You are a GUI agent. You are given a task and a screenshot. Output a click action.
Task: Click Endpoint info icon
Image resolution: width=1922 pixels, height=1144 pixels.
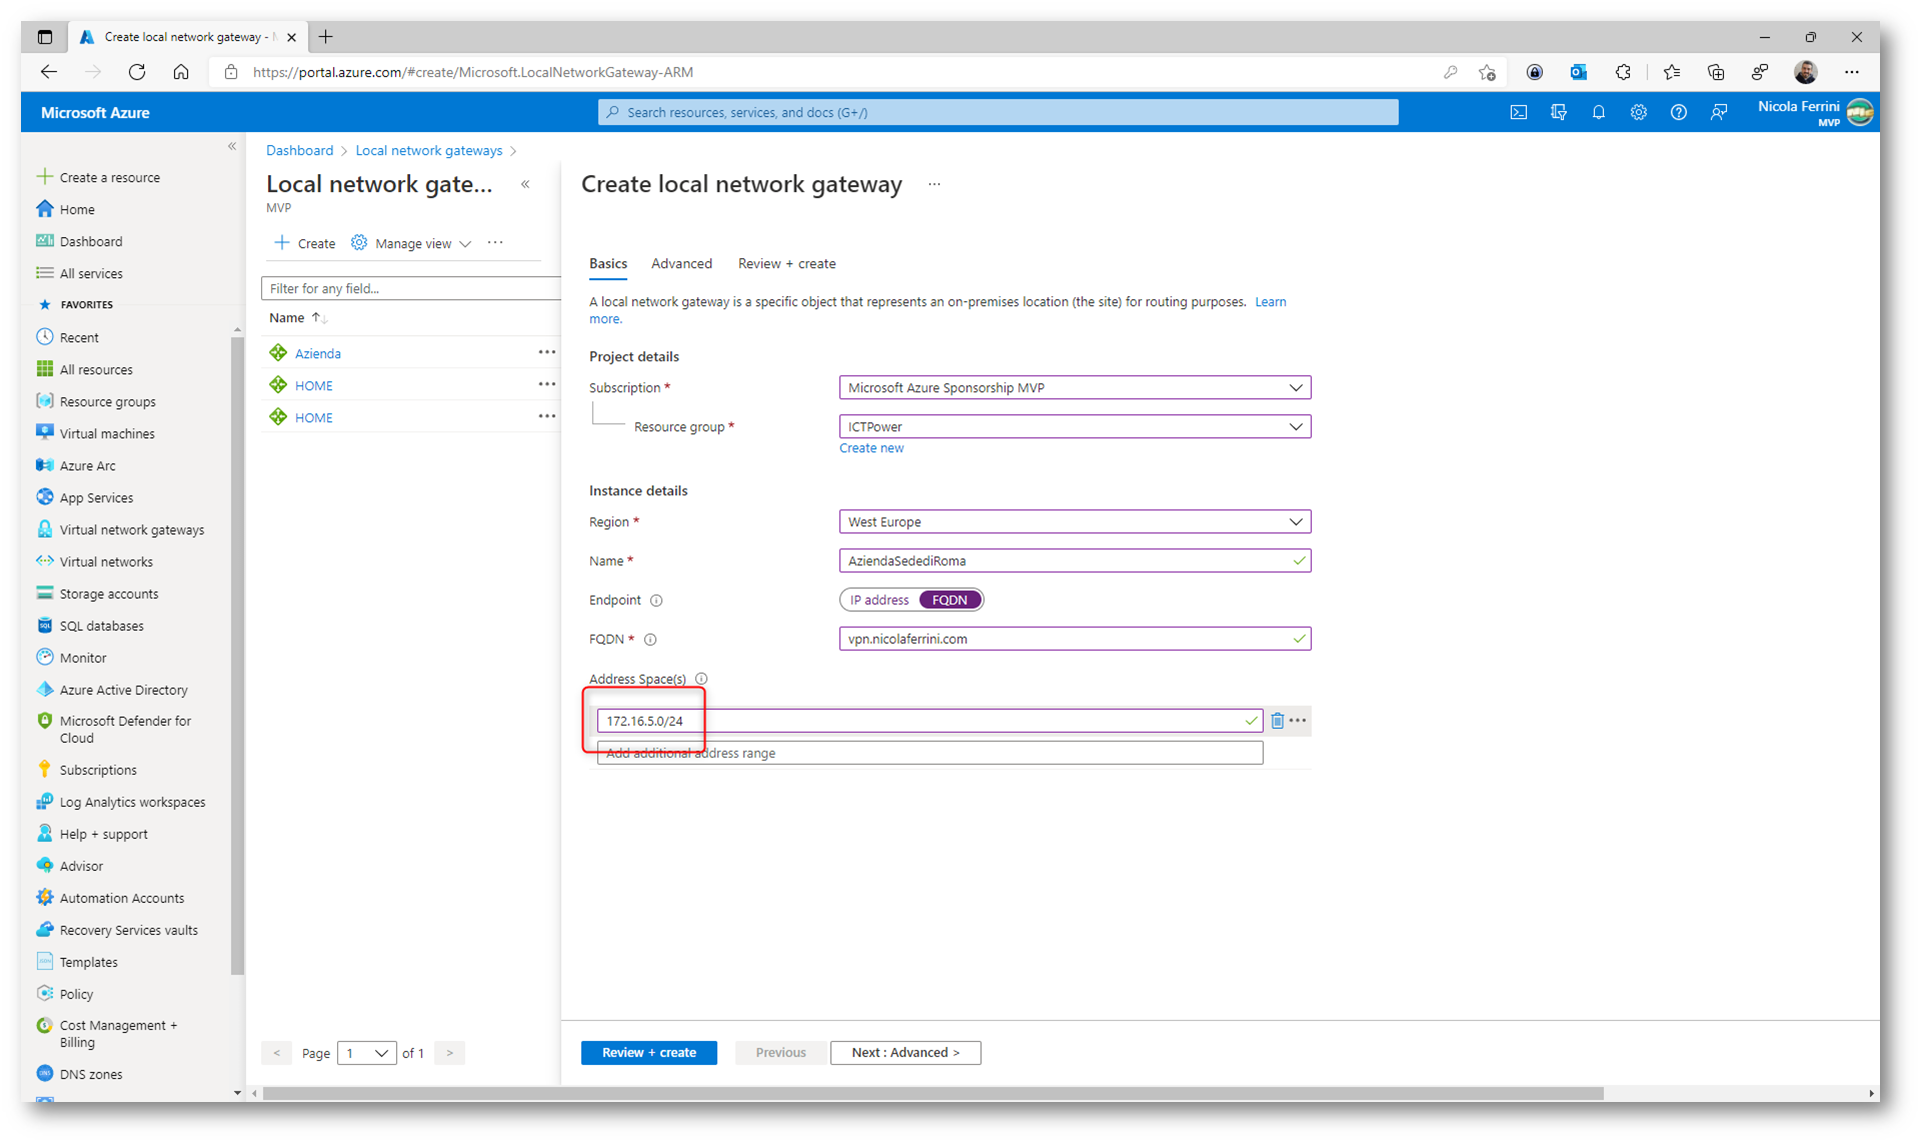656,601
